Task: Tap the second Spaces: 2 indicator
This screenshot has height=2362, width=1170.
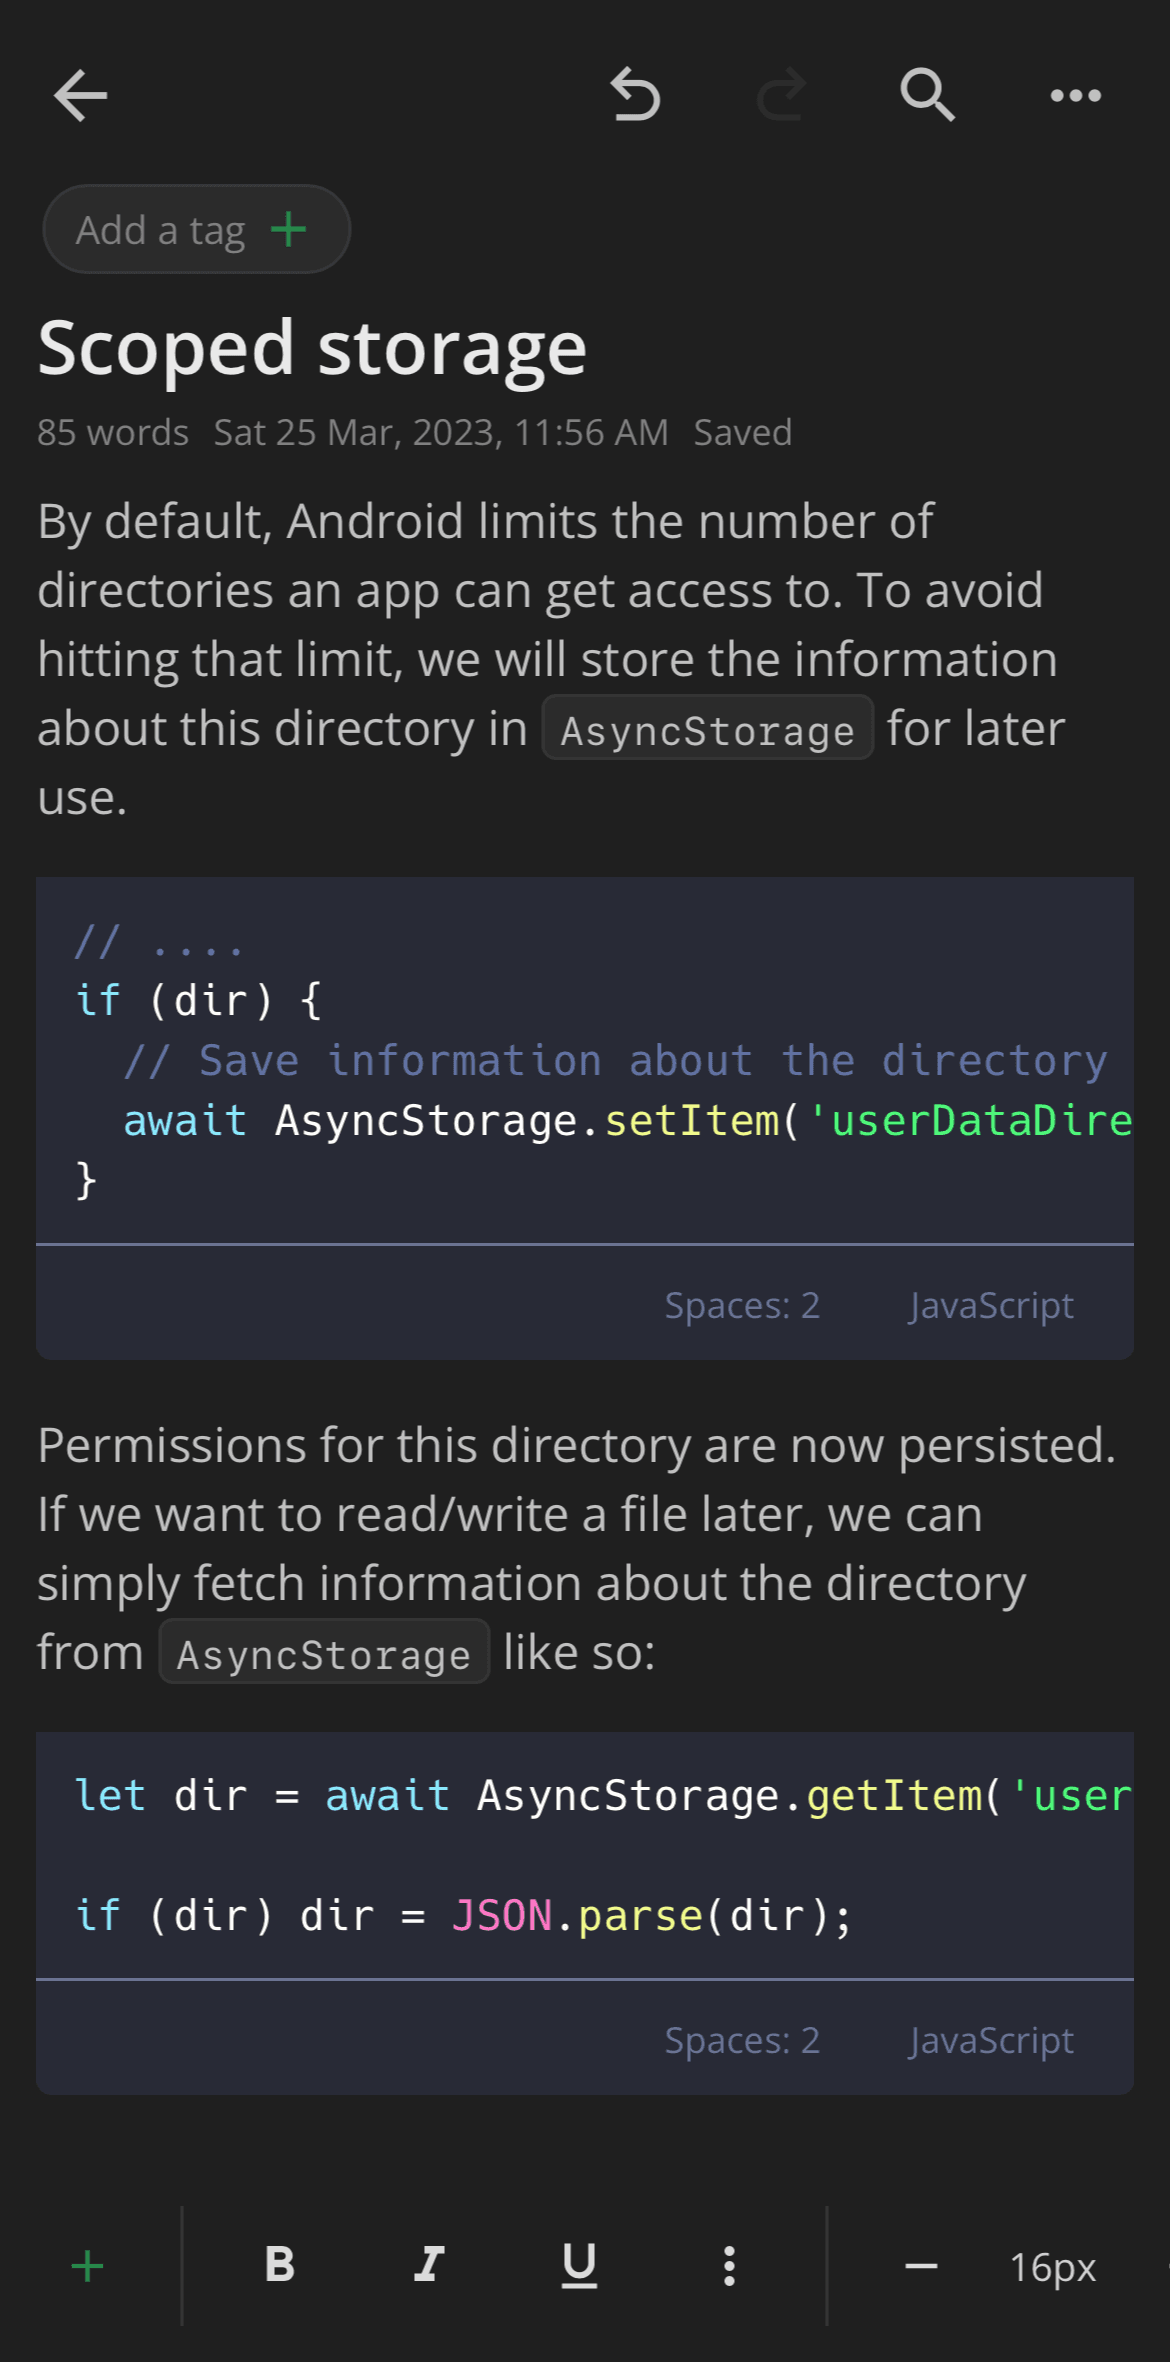Action: (x=743, y=2040)
